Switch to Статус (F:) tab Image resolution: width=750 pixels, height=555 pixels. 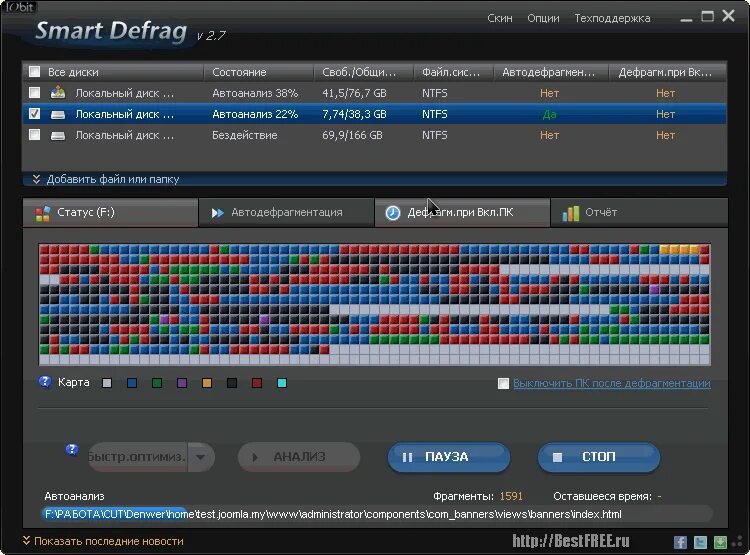click(x=110, y=212)
